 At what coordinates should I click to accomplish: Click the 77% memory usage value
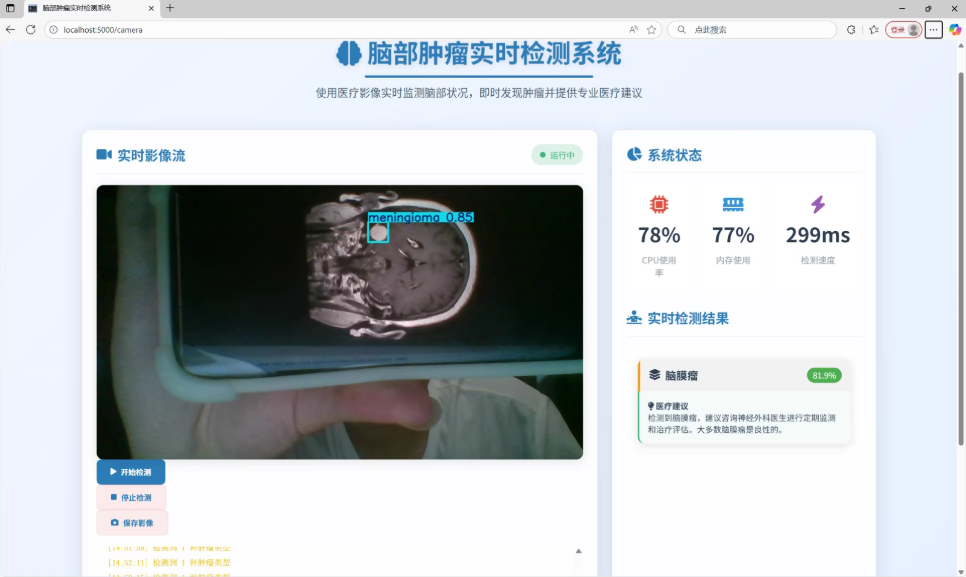[733, 235]
